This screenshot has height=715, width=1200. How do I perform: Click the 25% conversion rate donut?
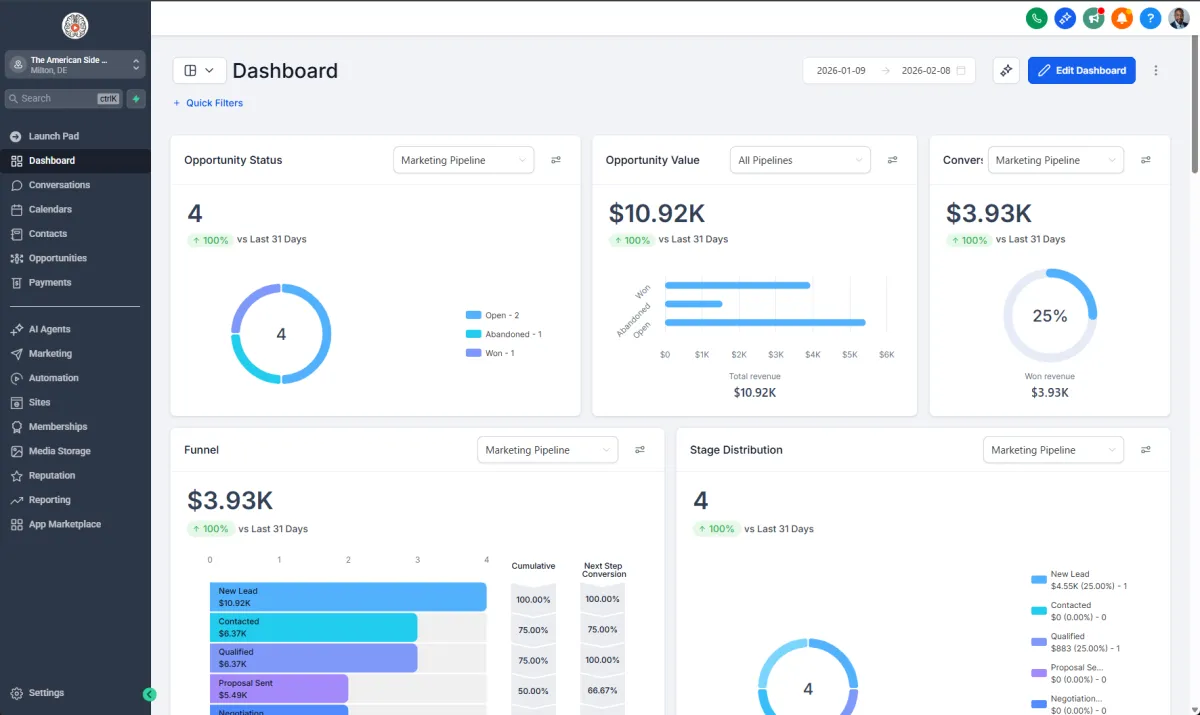pos(1050,316)
